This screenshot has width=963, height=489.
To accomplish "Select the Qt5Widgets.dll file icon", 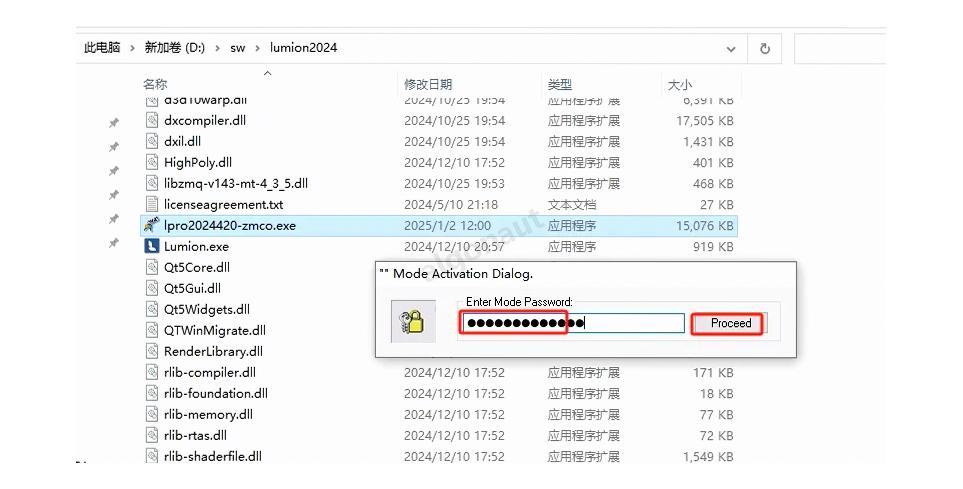I will click(x=152, y=309).
